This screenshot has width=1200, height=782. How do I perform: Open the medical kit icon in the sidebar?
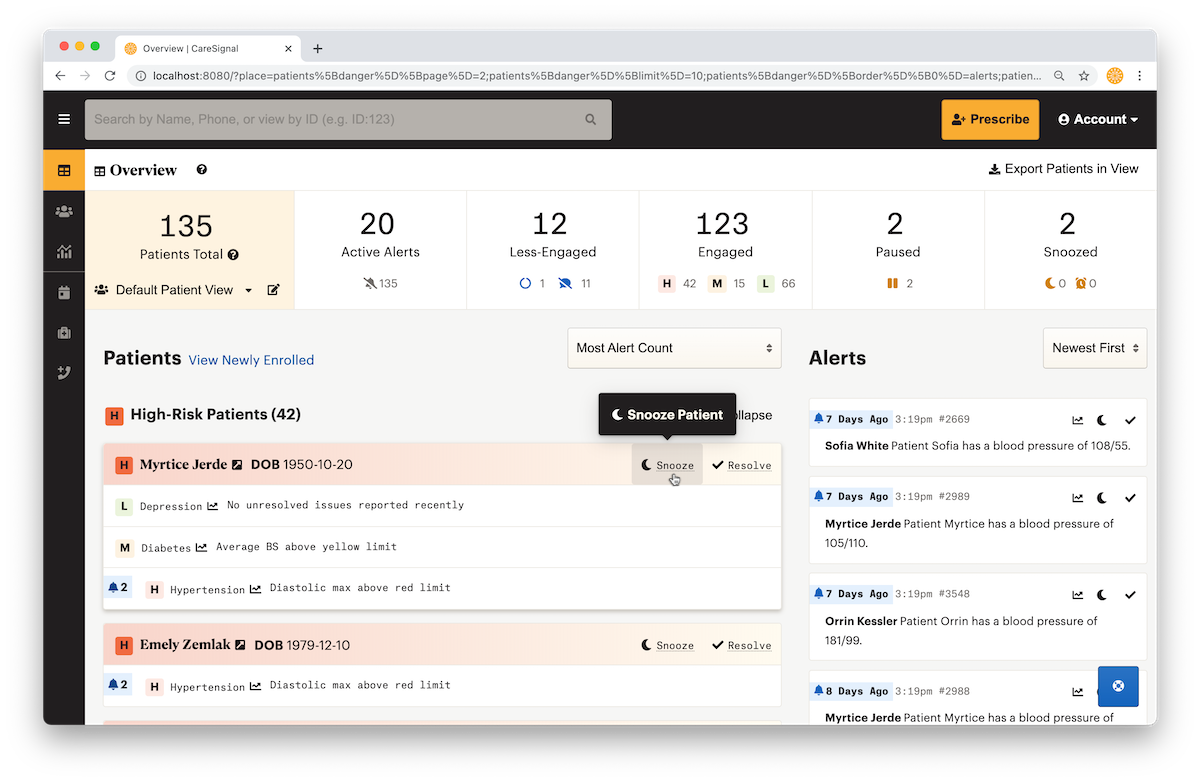(64, 333)
